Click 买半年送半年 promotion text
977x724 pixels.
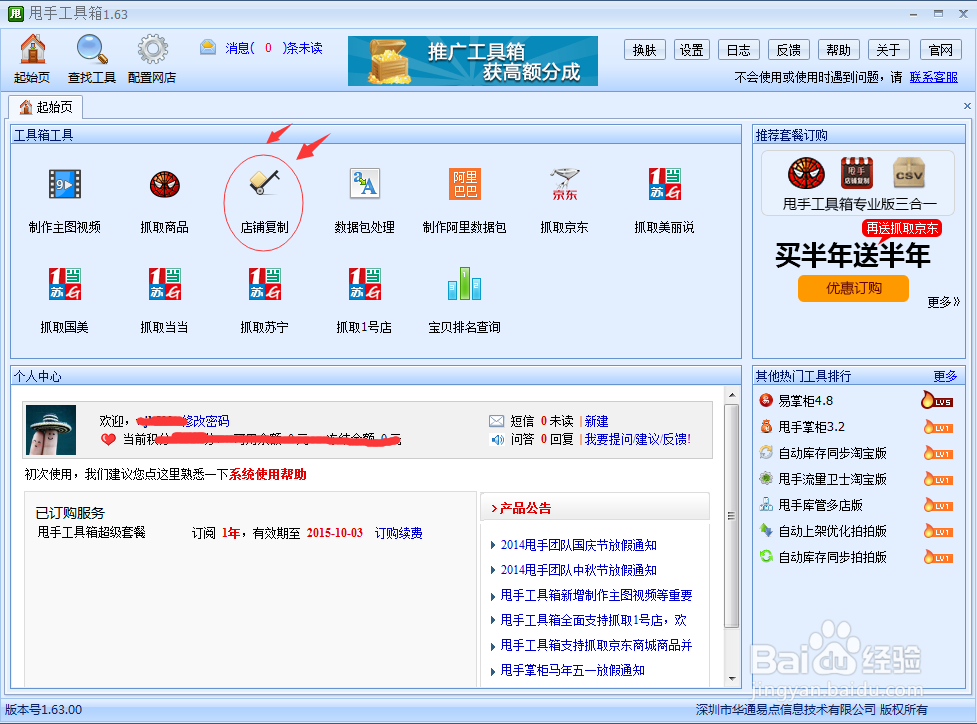click(852, 255)
